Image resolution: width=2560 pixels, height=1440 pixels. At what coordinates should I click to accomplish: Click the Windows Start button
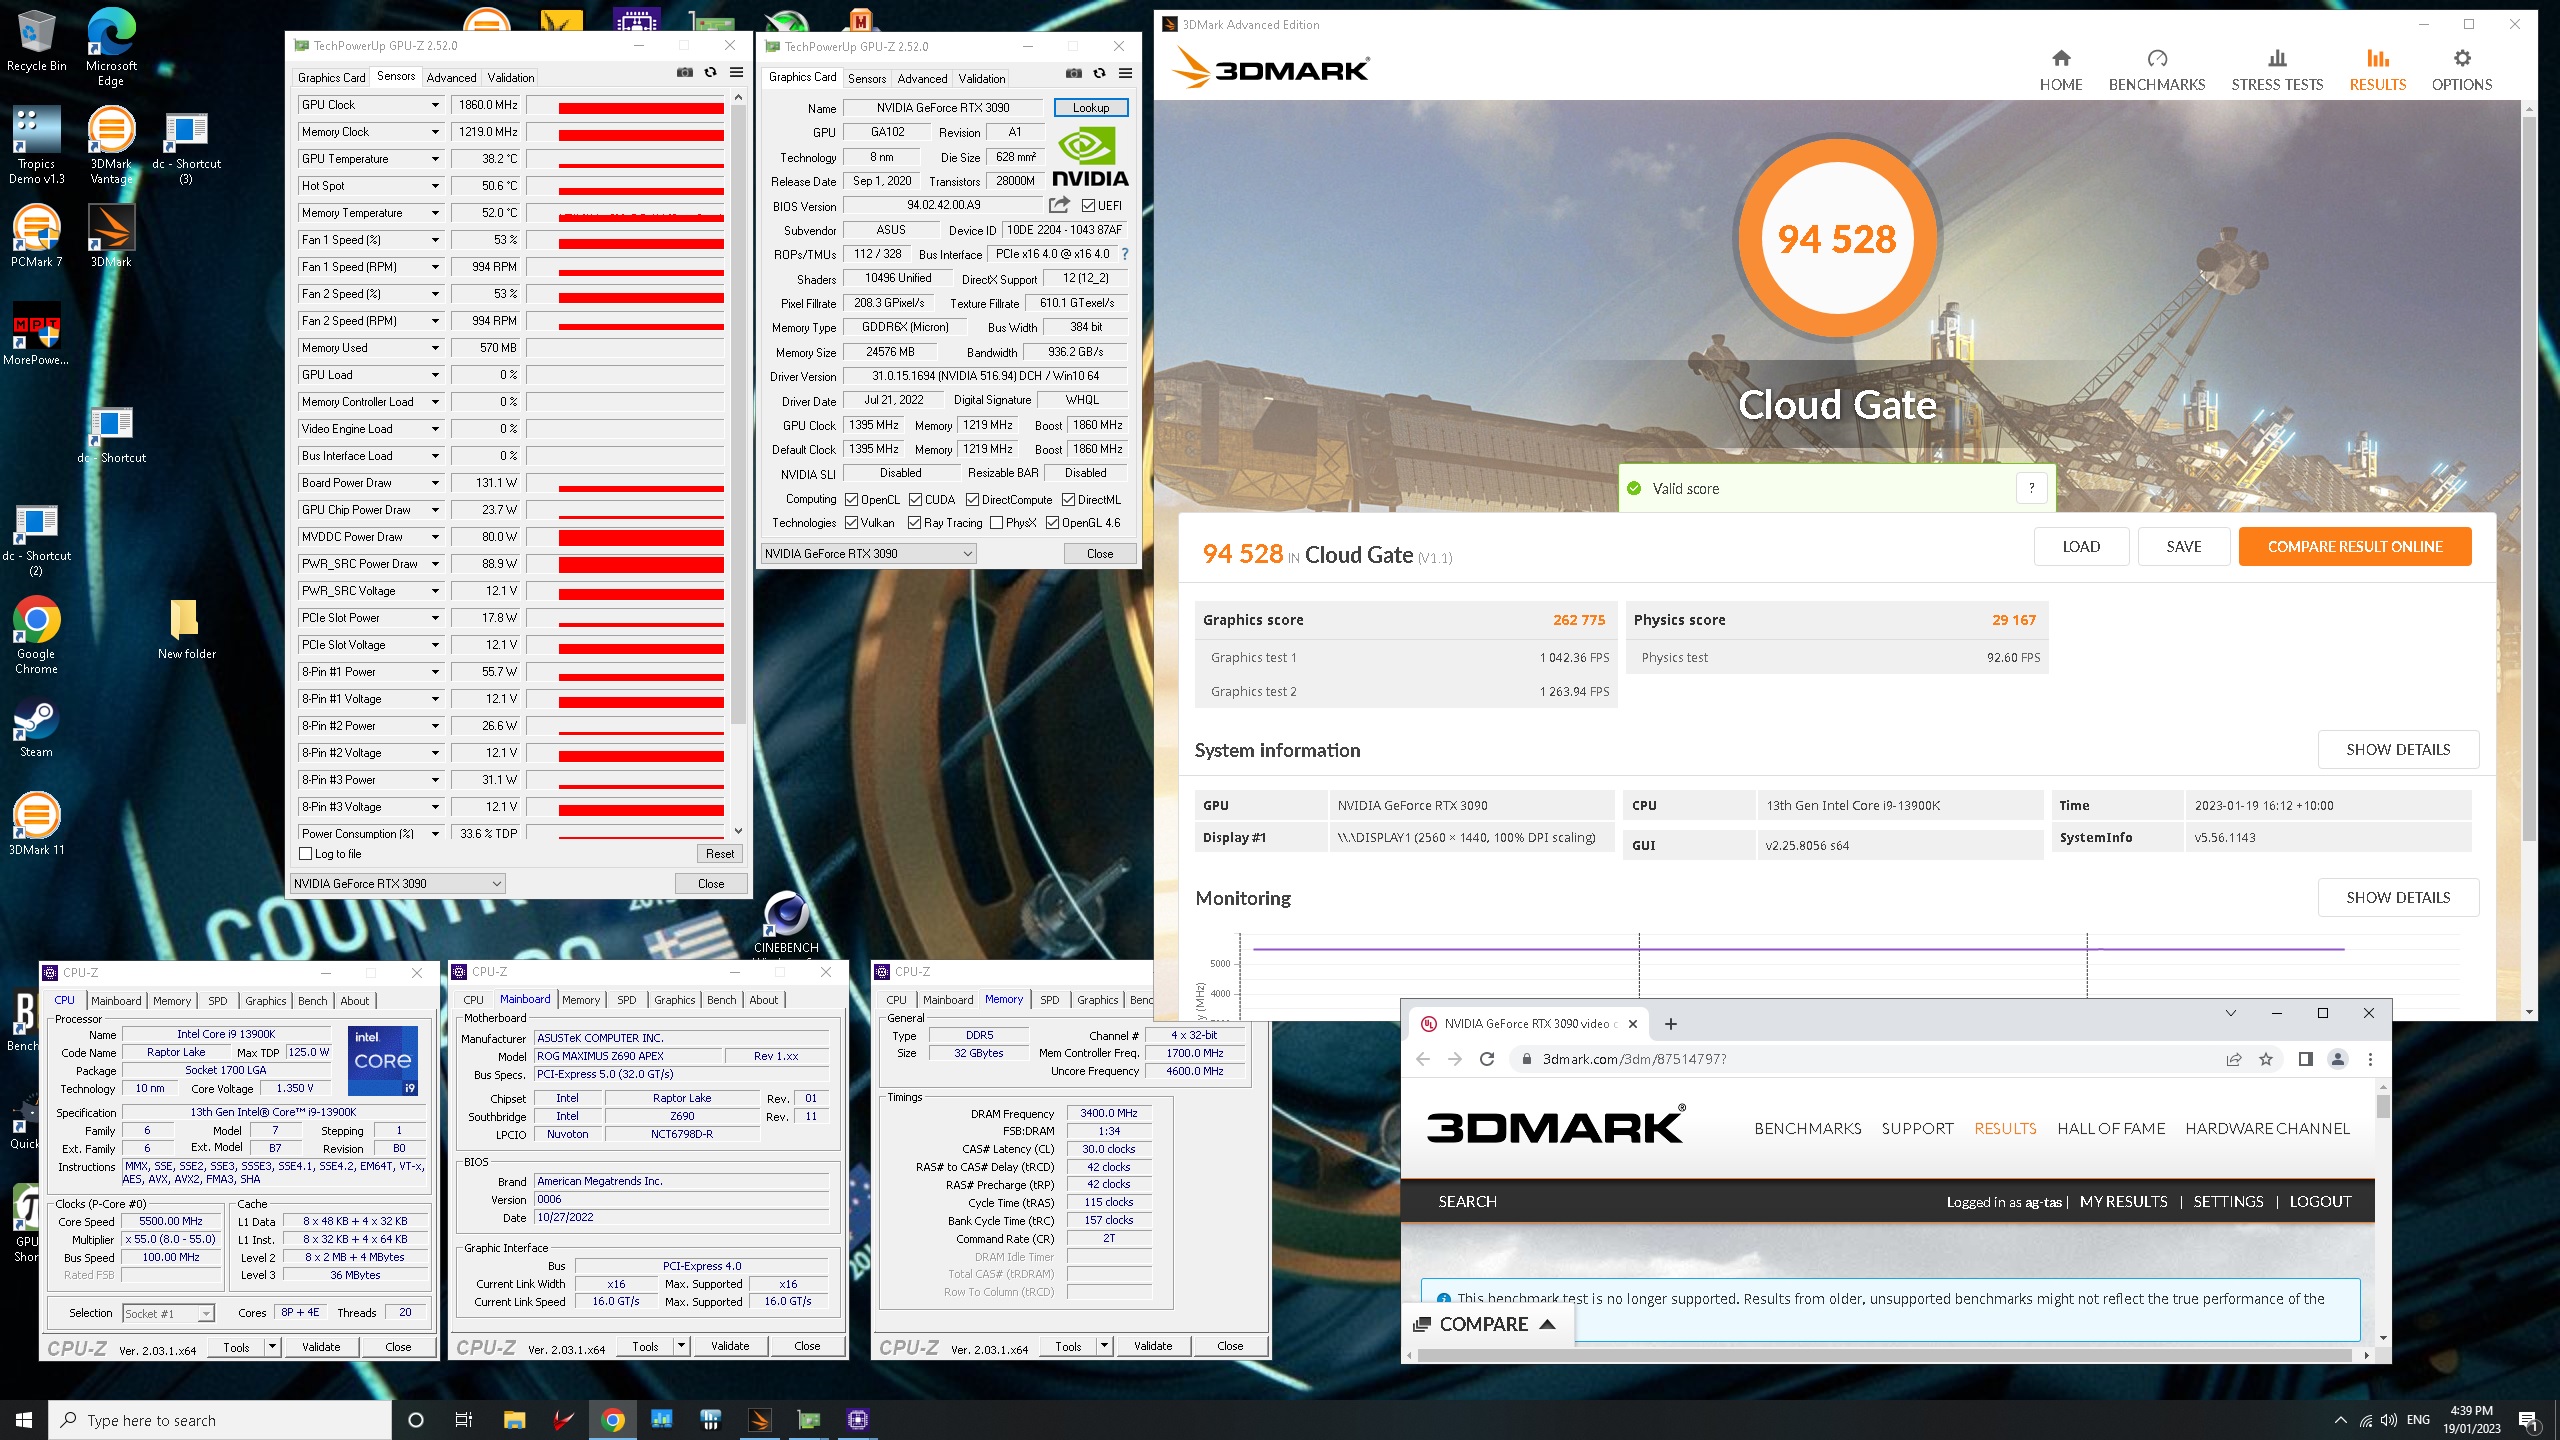click(x=24, y=1420)
